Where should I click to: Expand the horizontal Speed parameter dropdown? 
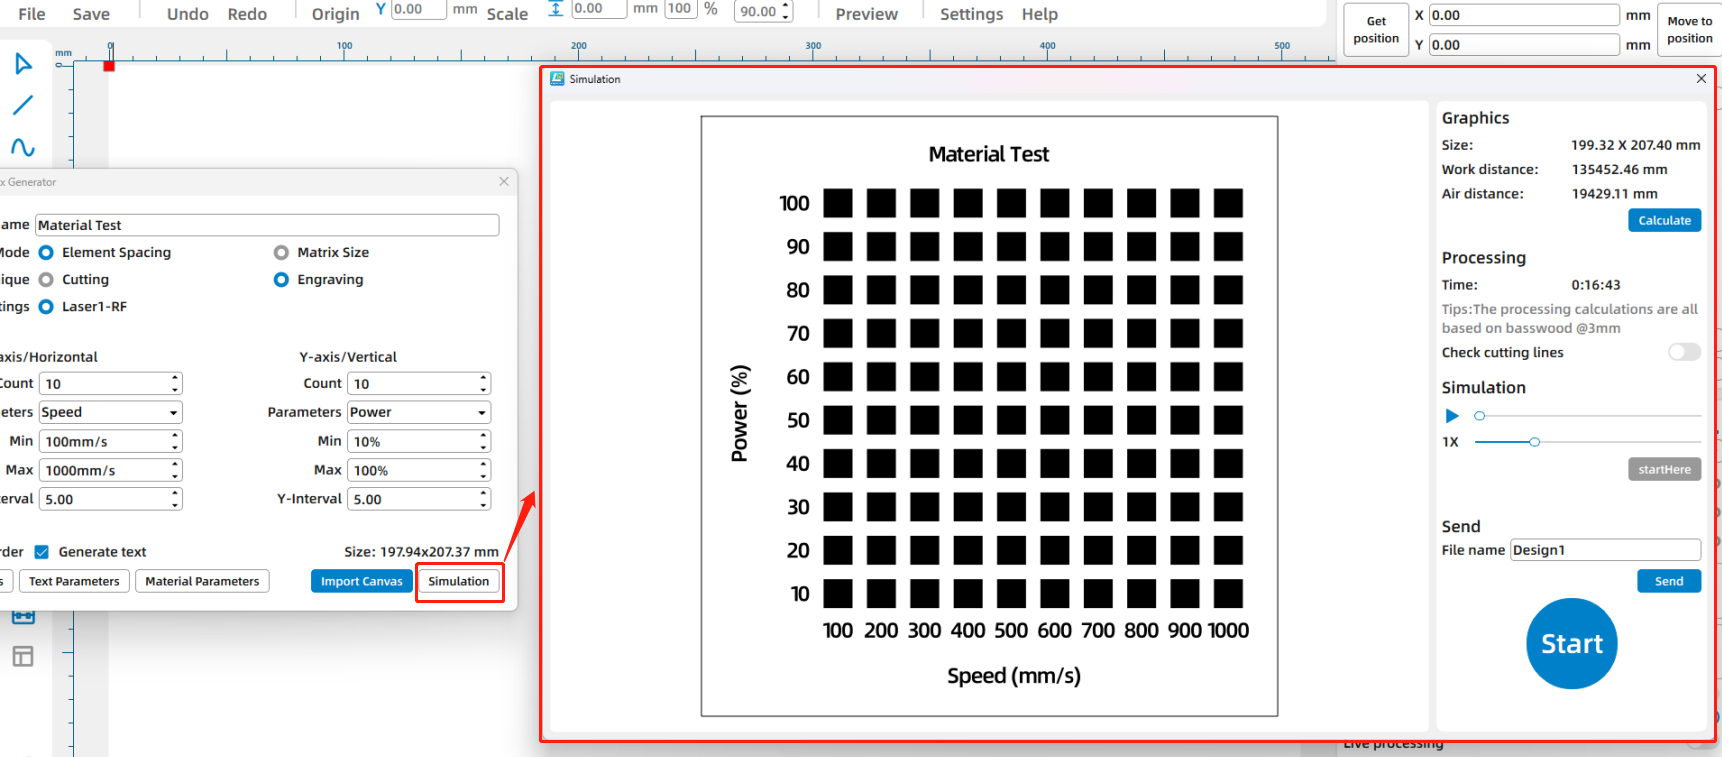[x=110, y=412]
